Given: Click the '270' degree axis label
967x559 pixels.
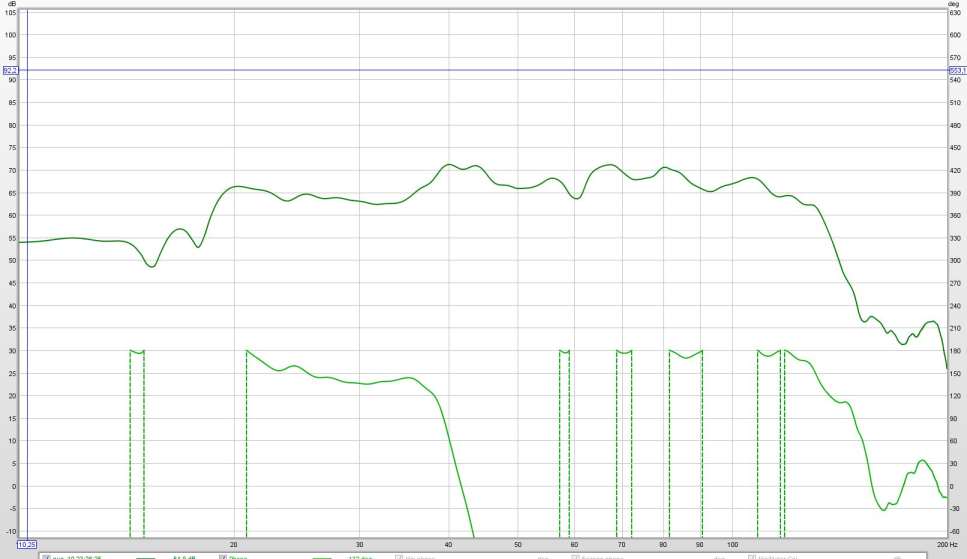Looking at the screenshot, I should (x=955, y=283).
